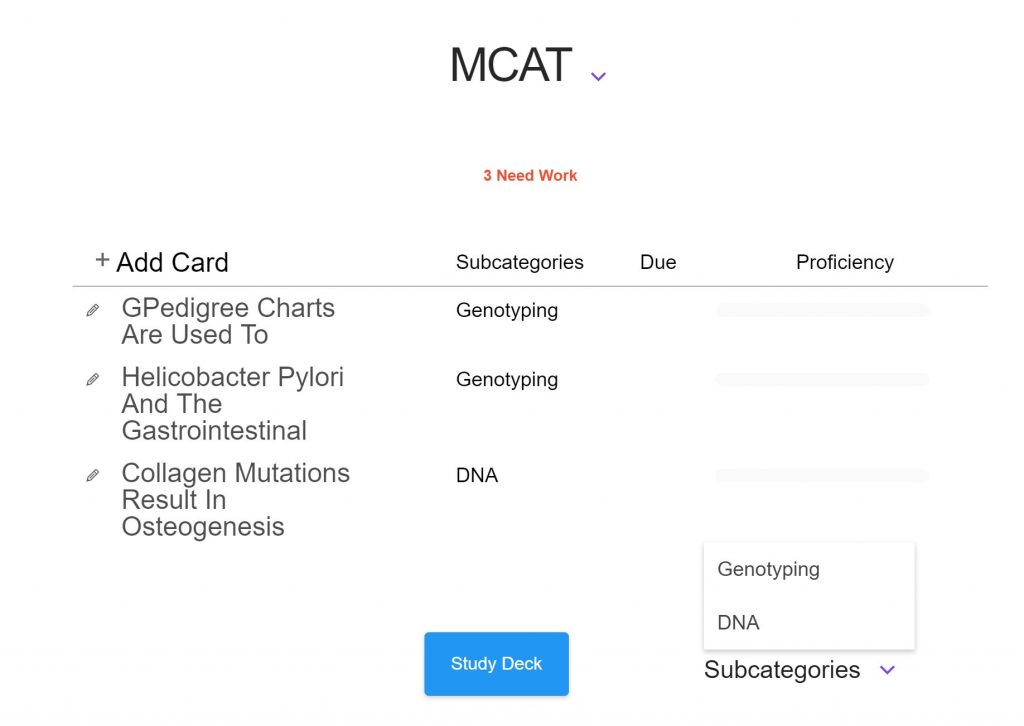
Task: Click the edit pencil for Helicobacter Pylori card
Action: [93, 379]
